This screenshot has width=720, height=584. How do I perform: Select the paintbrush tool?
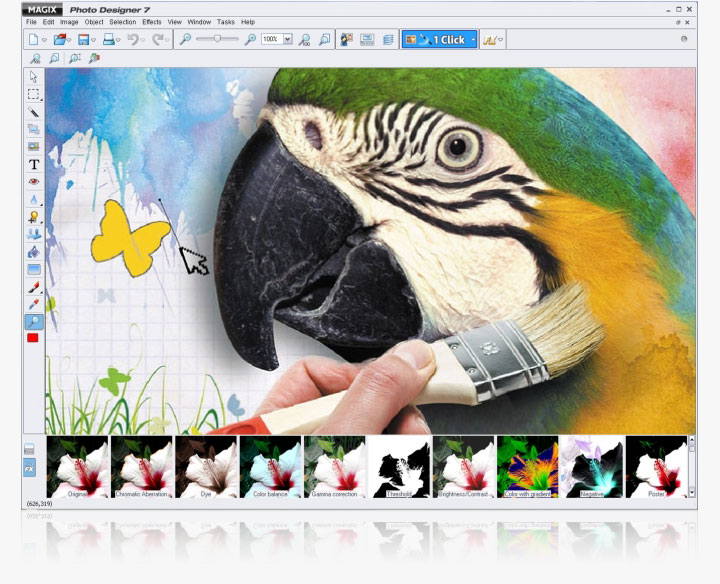(34, 287)
